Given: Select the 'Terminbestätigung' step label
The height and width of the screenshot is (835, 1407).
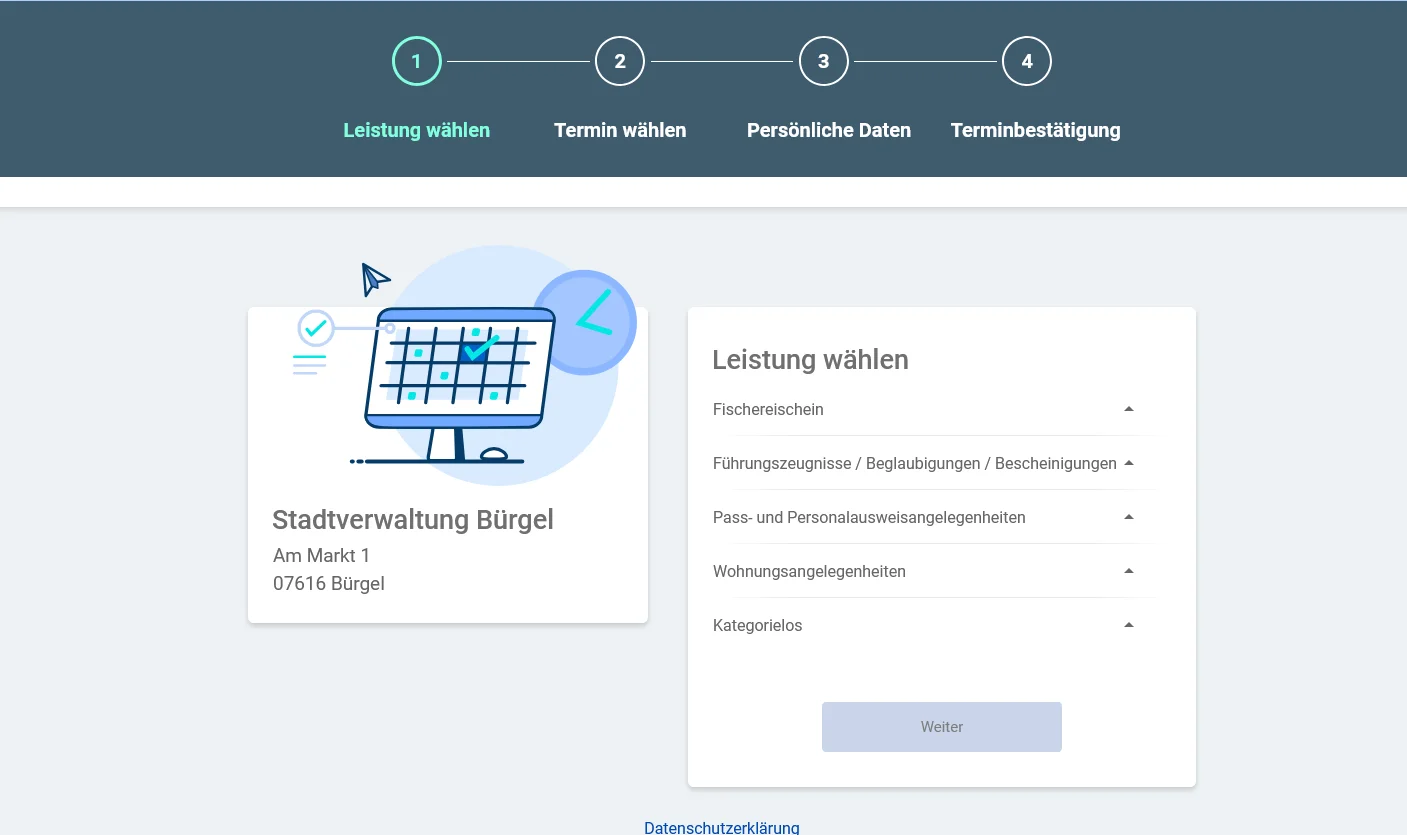Looking at the screenshot, I should [x=1035, y=130].
